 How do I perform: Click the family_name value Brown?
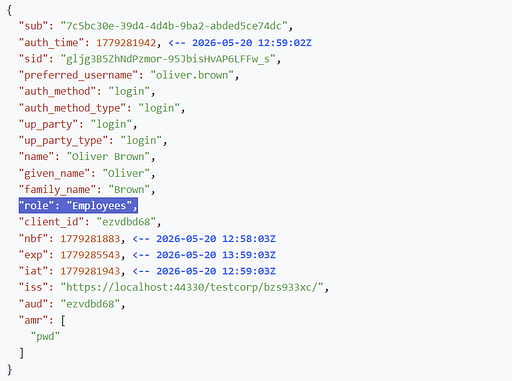click(x=129, y=189)
